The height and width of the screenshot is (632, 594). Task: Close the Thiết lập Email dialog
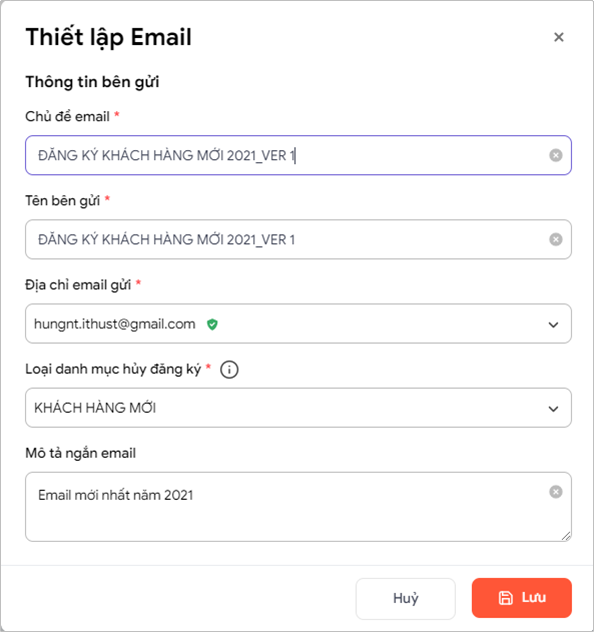[559, 37]
